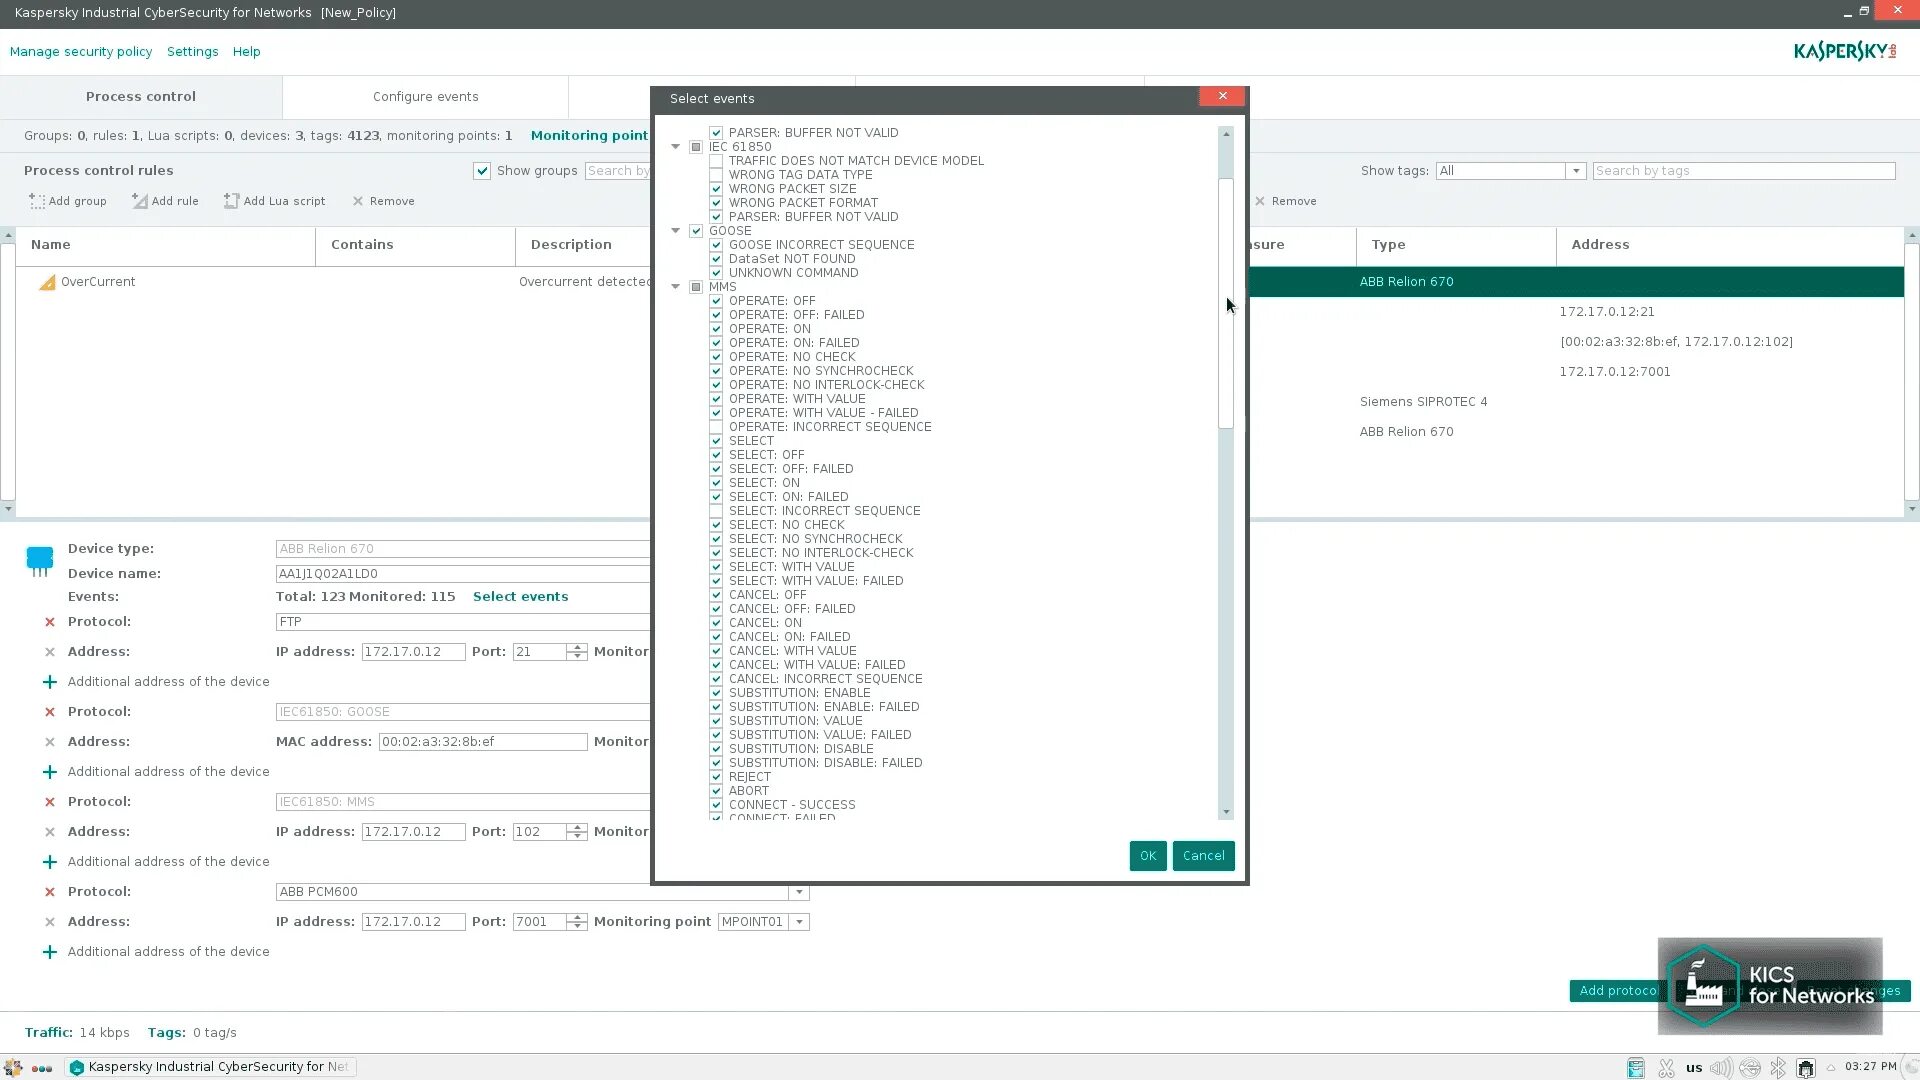This screenshot has width=1920, height=1080.
Task: Remove the ABB PCM600 protocol red X
Action: point(49,892)
